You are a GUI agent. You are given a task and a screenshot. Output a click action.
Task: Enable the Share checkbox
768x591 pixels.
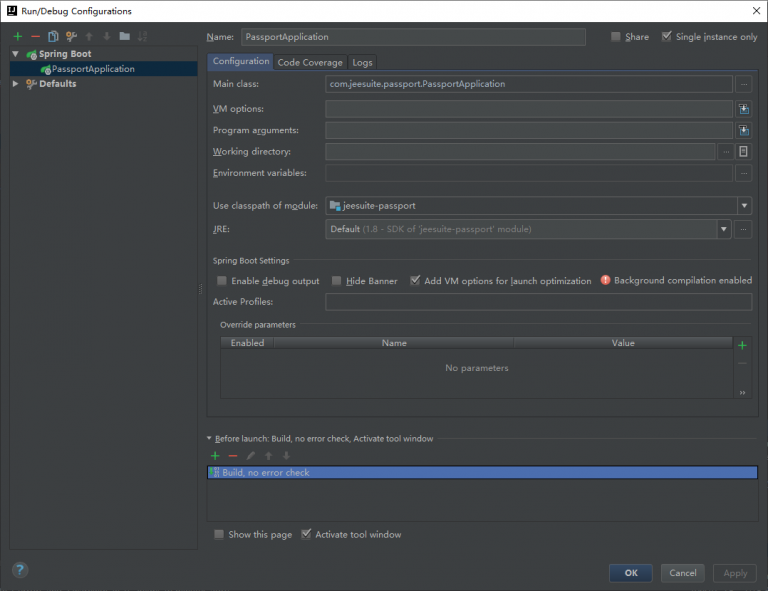click(616, 37)
